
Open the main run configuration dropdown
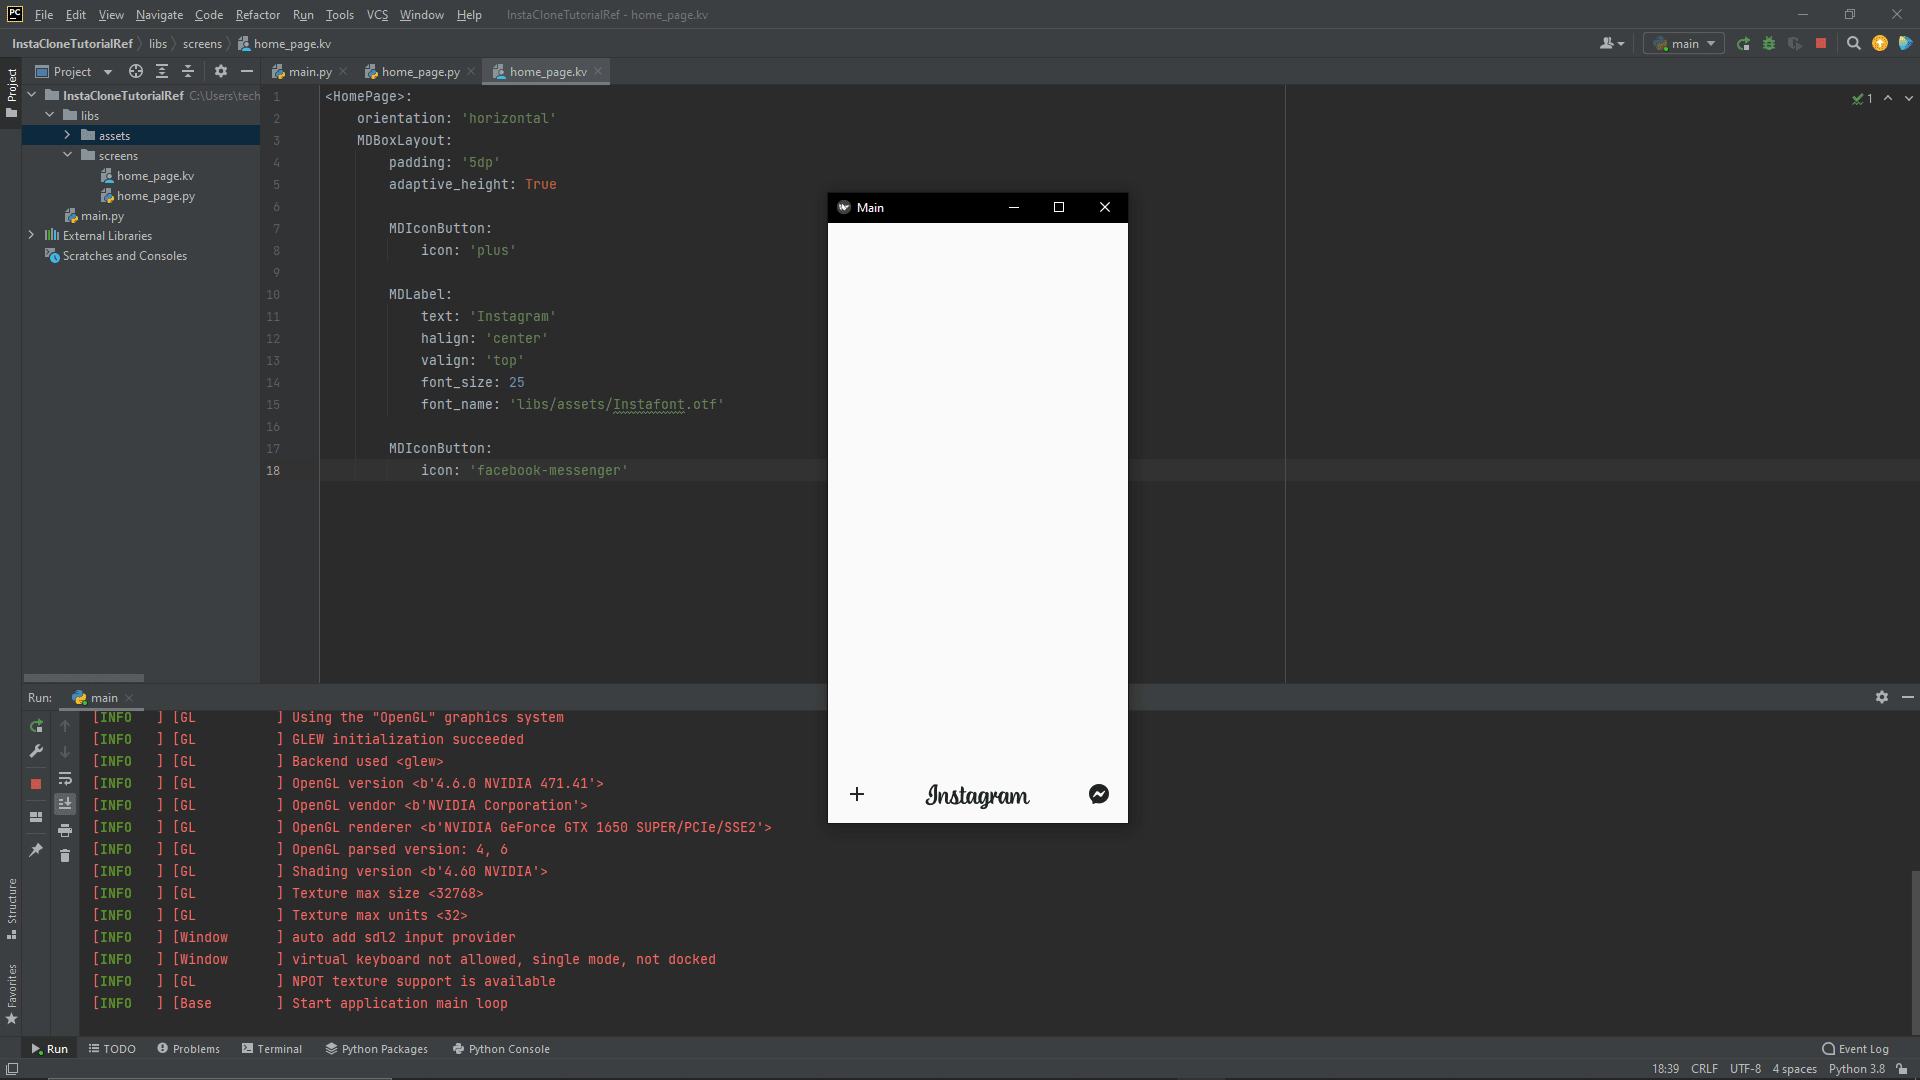point(1683,43)
